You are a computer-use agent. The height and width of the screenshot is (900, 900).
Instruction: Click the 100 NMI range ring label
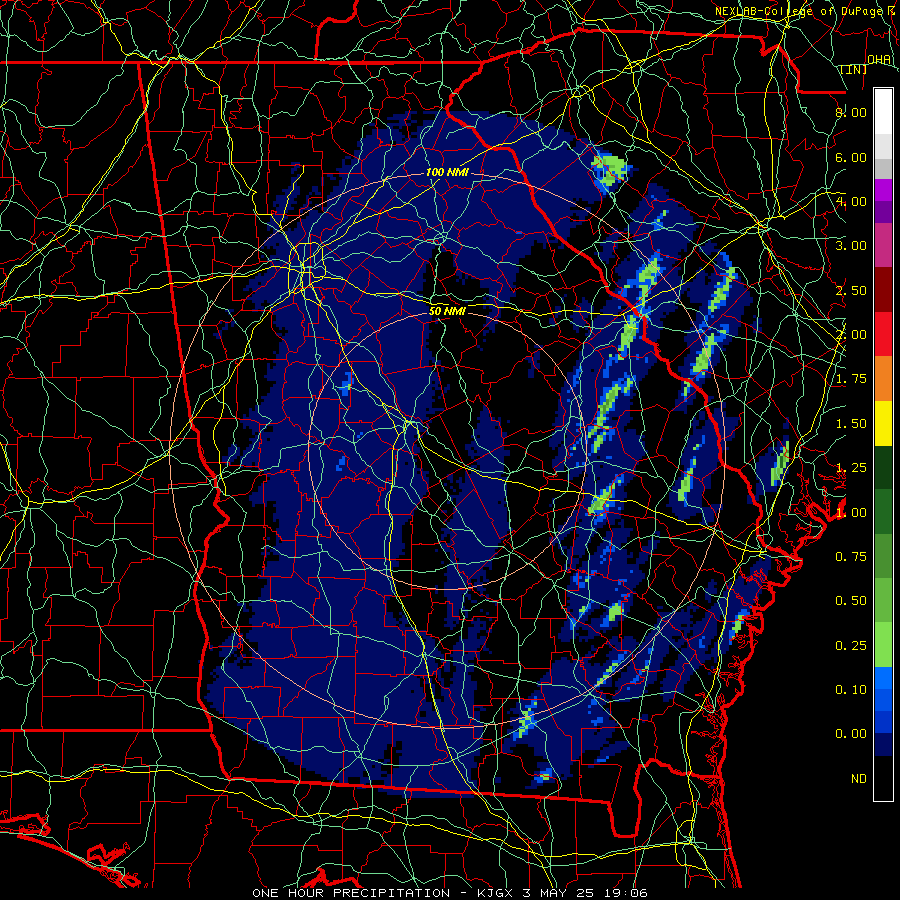point(447,172)
